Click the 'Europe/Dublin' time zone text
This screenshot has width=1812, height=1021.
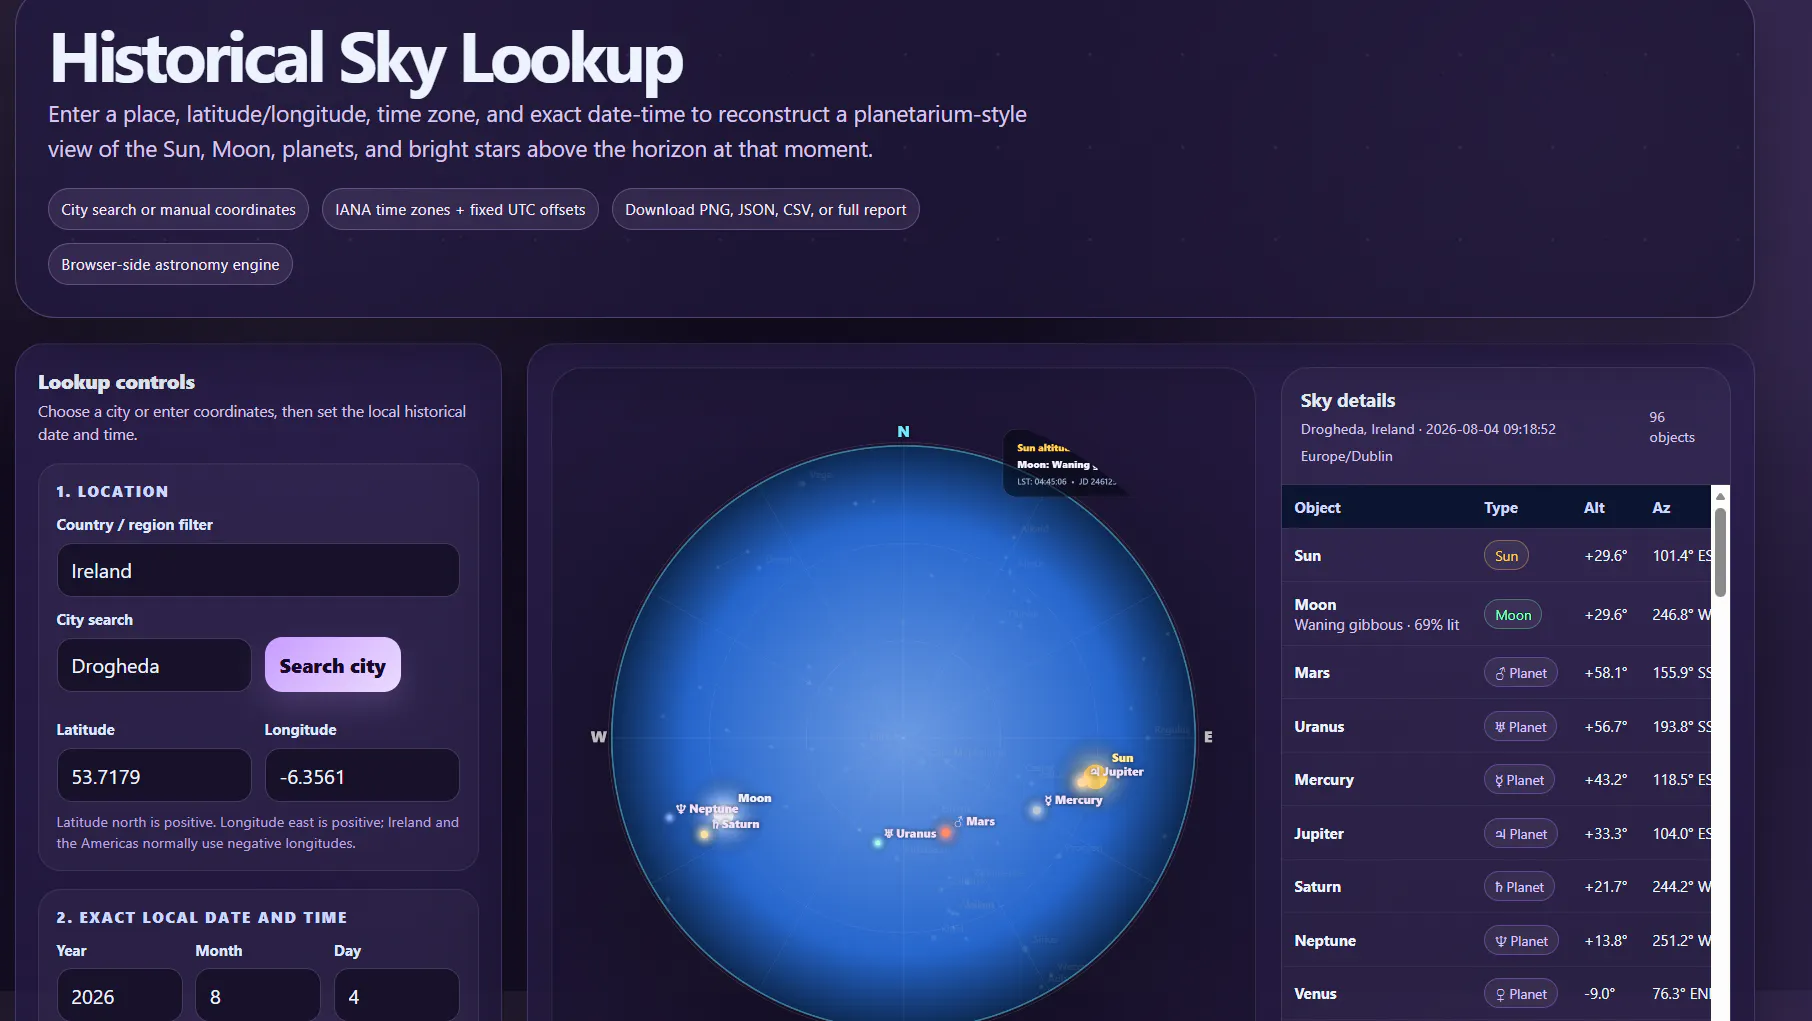[1346, 456]
